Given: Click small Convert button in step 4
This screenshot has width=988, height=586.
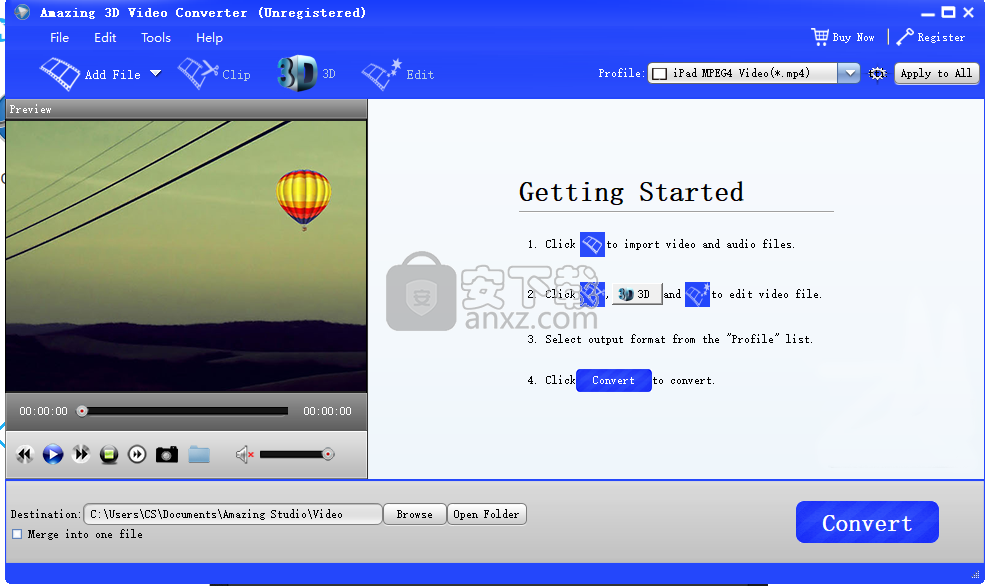Looking at the screenshot, I should (x=614, y=381).
